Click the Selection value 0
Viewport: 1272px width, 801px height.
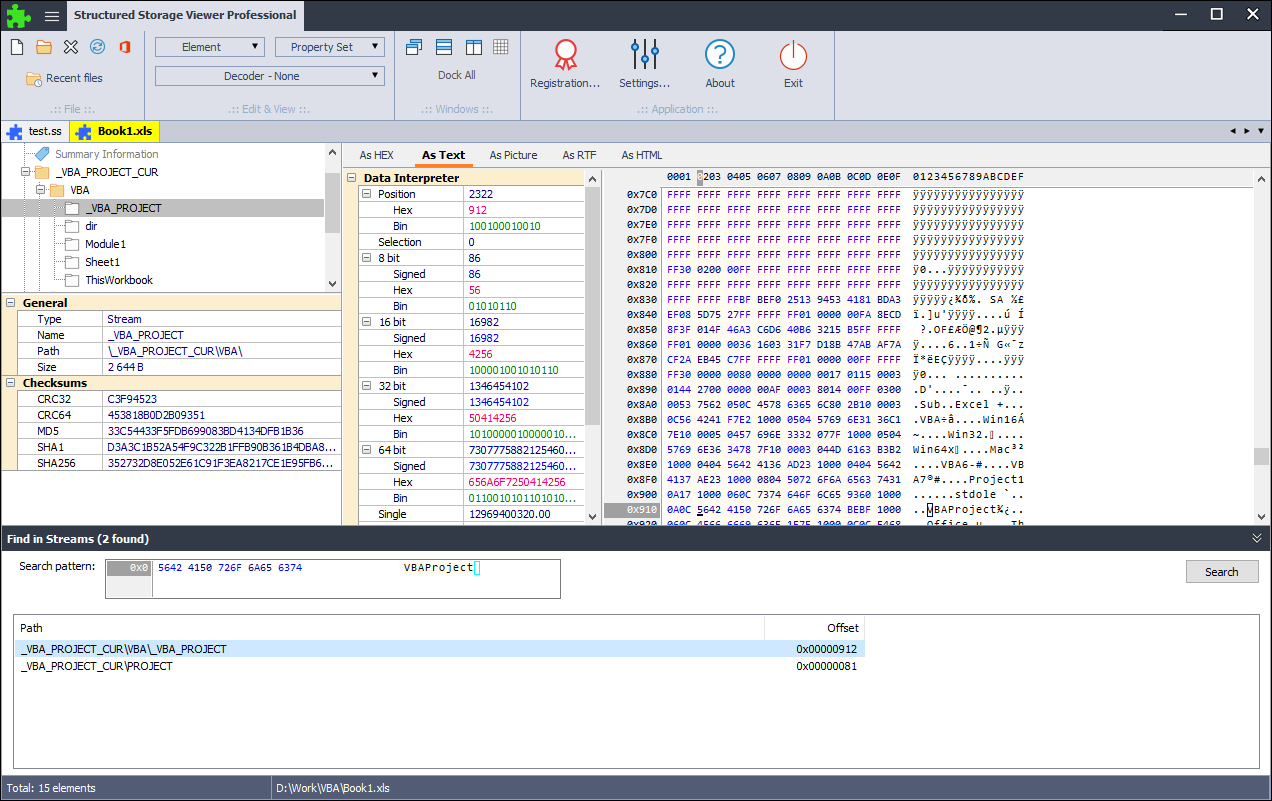click(x=472, y=242)
